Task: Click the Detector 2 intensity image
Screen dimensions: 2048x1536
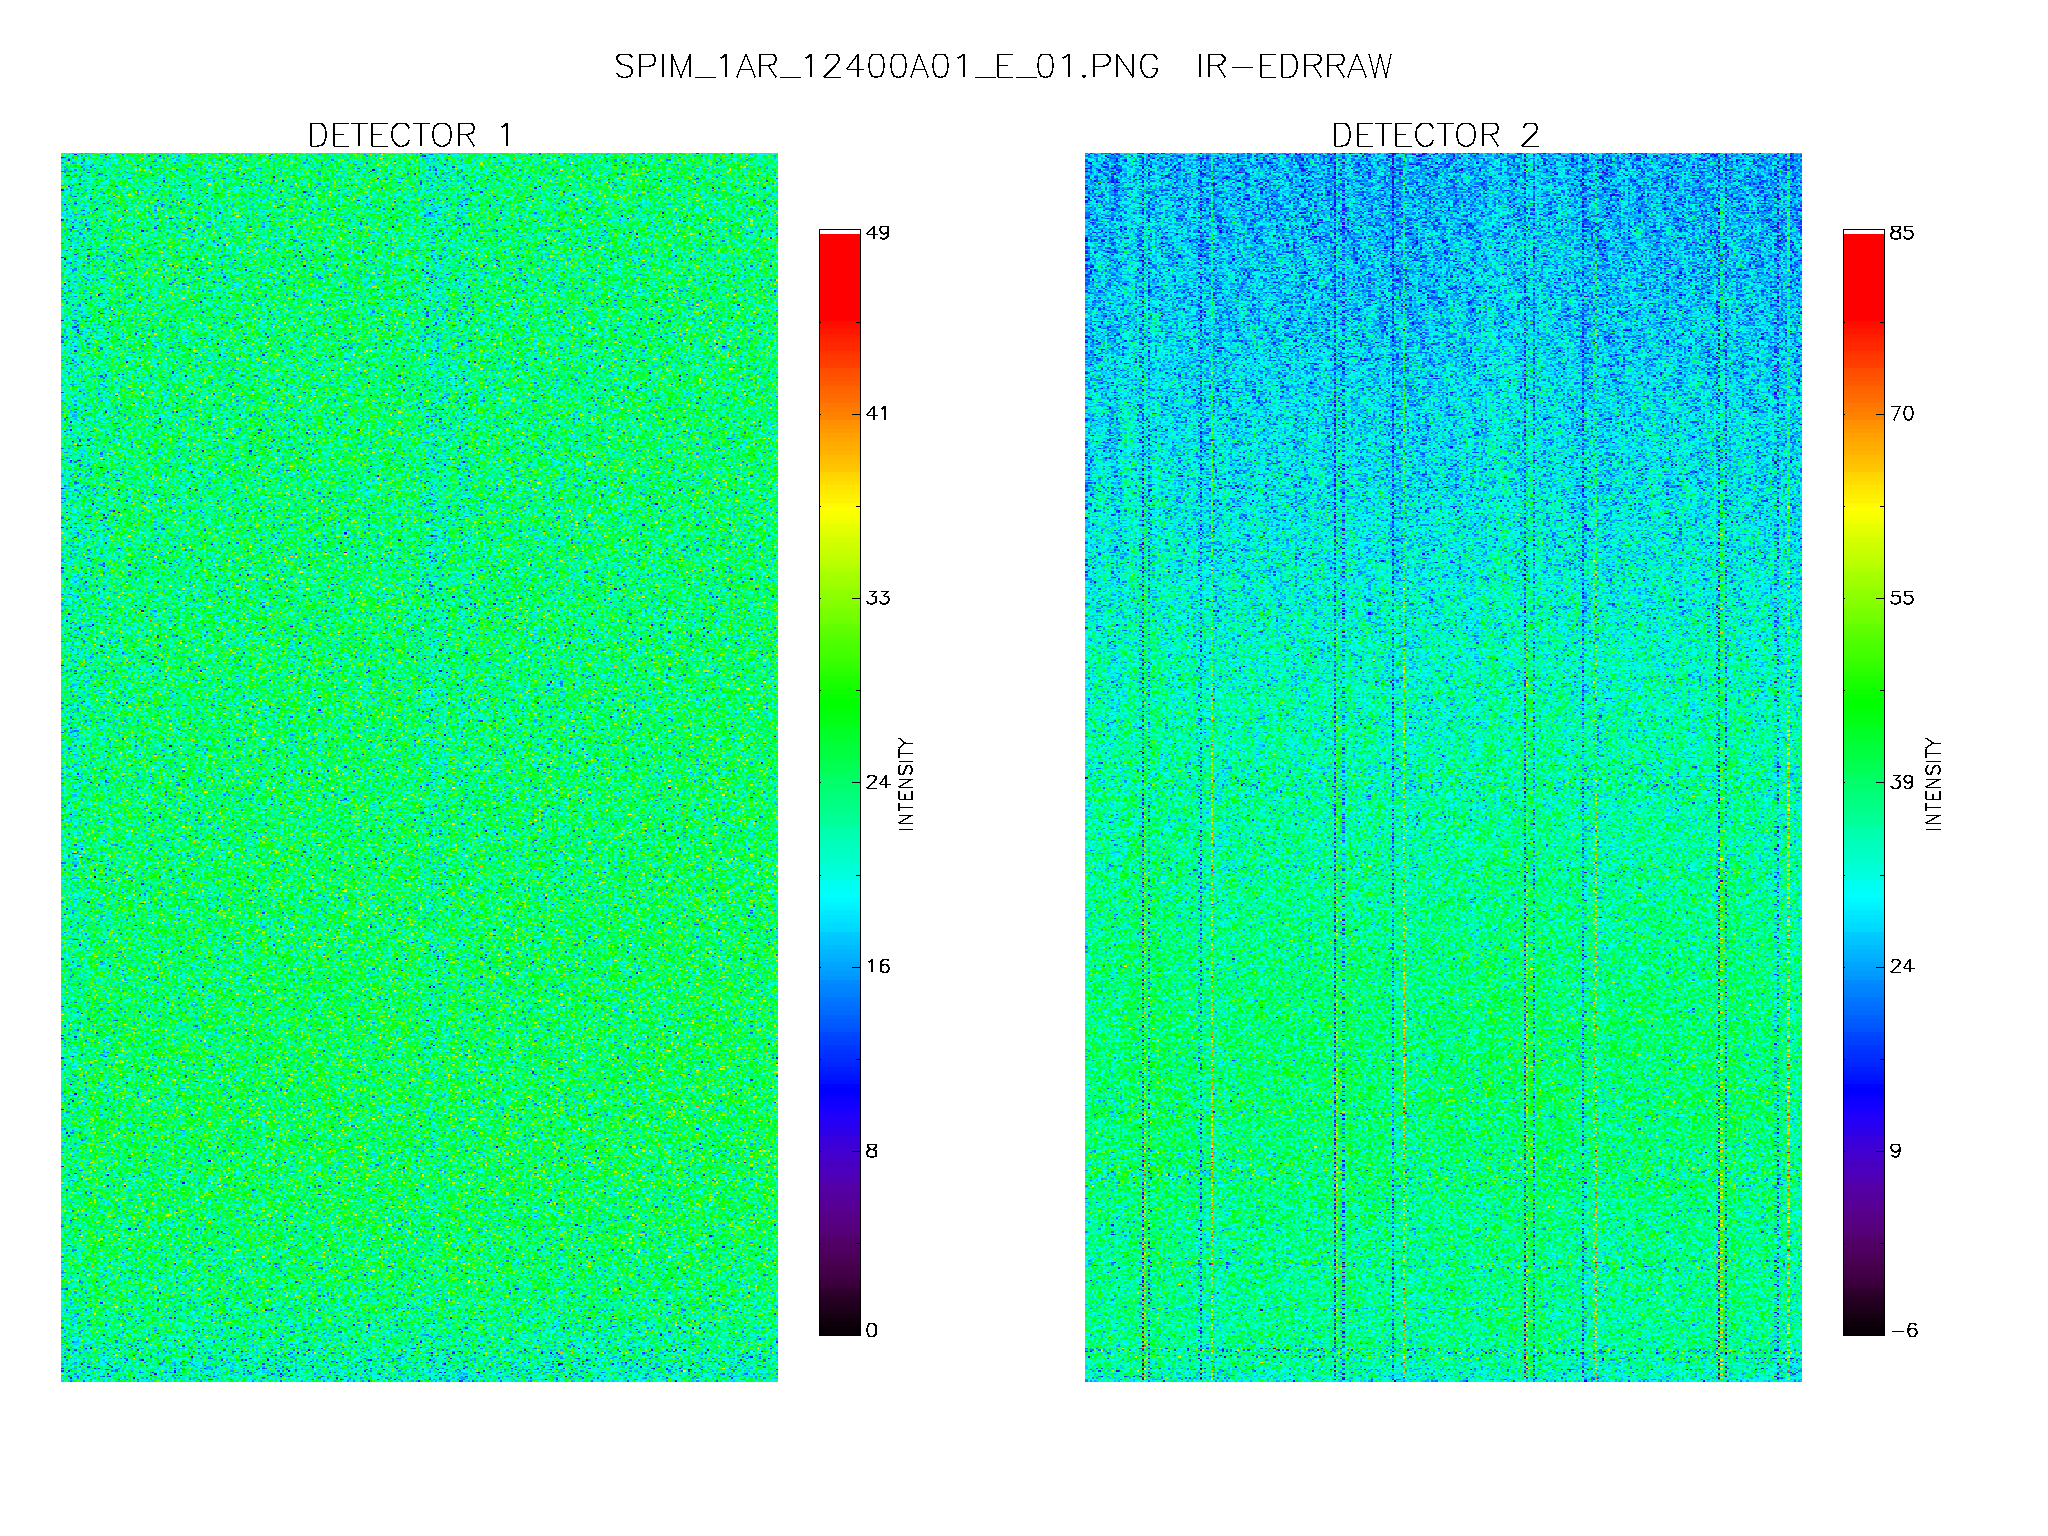Action: point(1443,767)
